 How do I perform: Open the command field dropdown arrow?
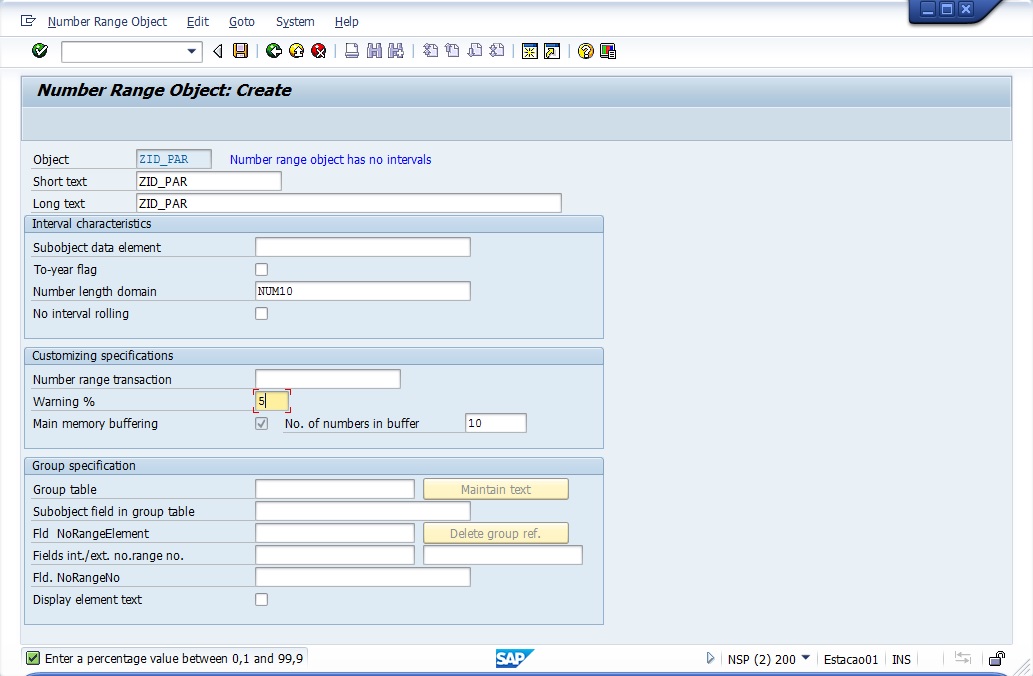tap(192, 51)
